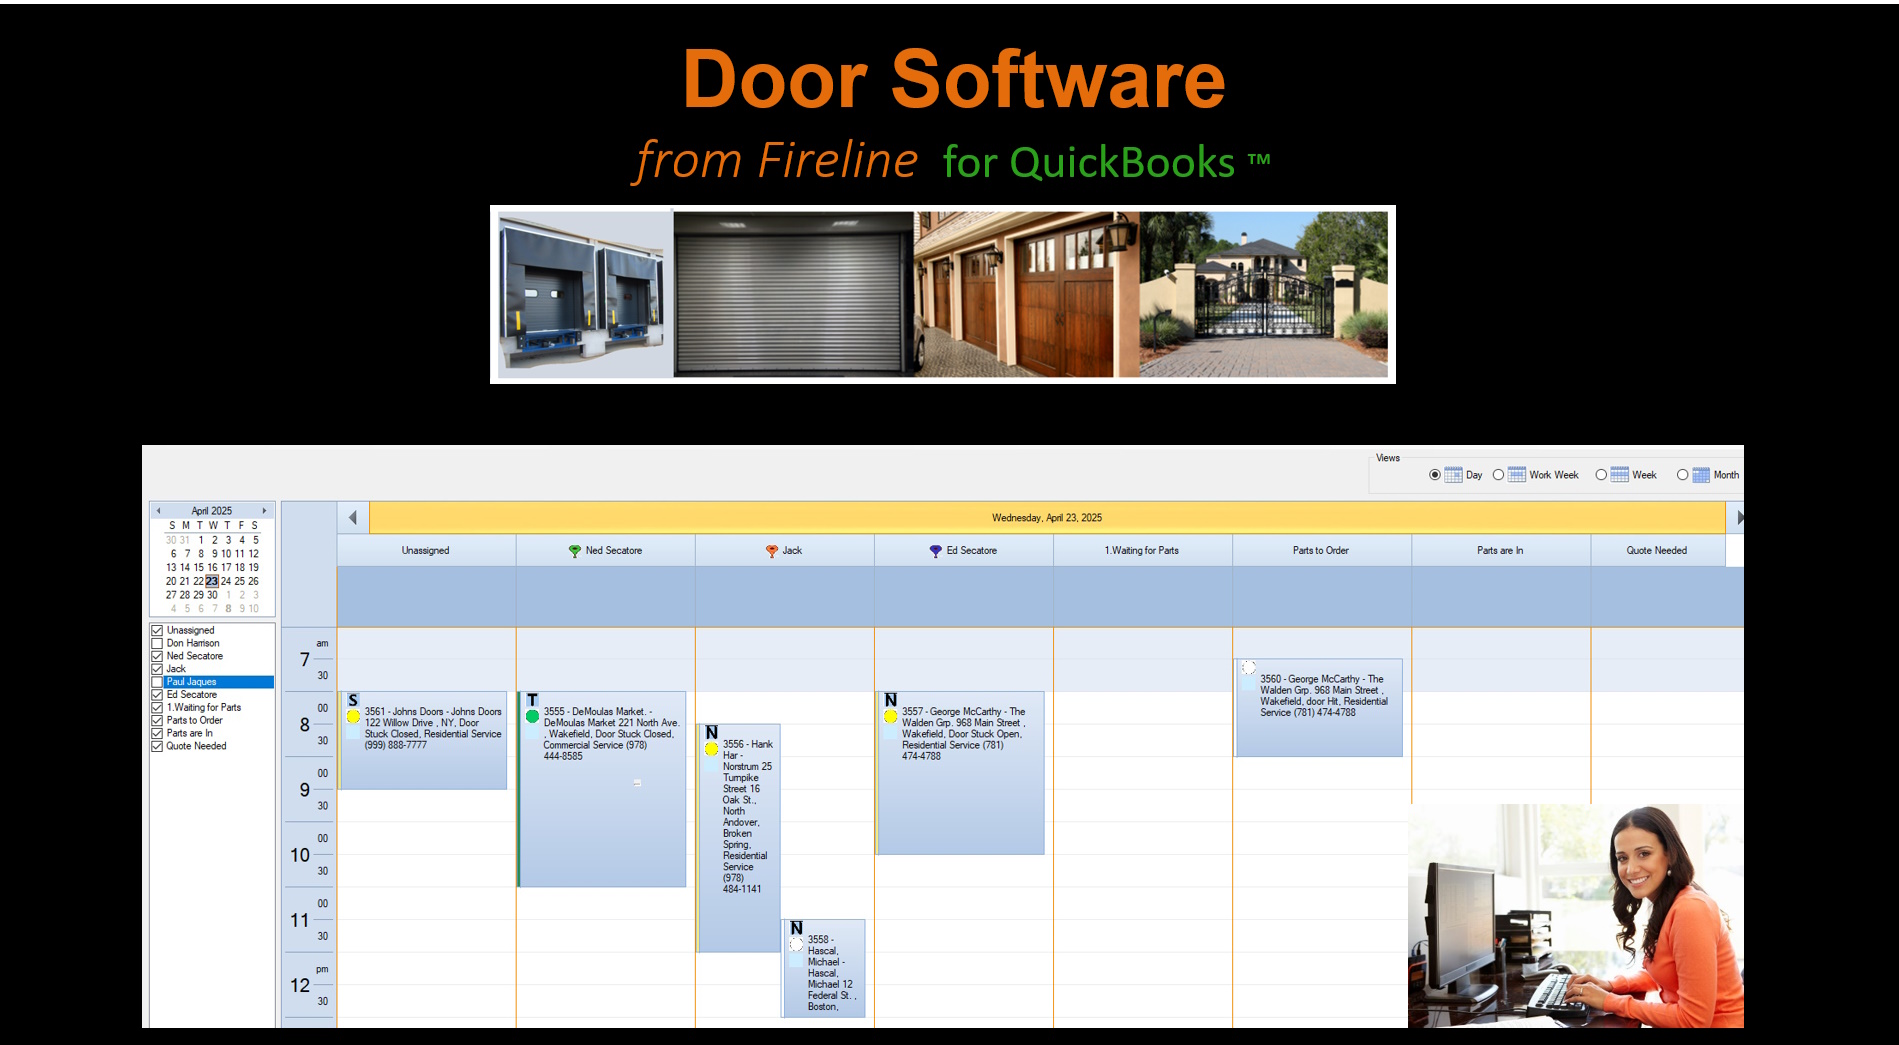The image size is (1899, 1045).
Task: Click the Ned Secatore column header
Action: 606,550
